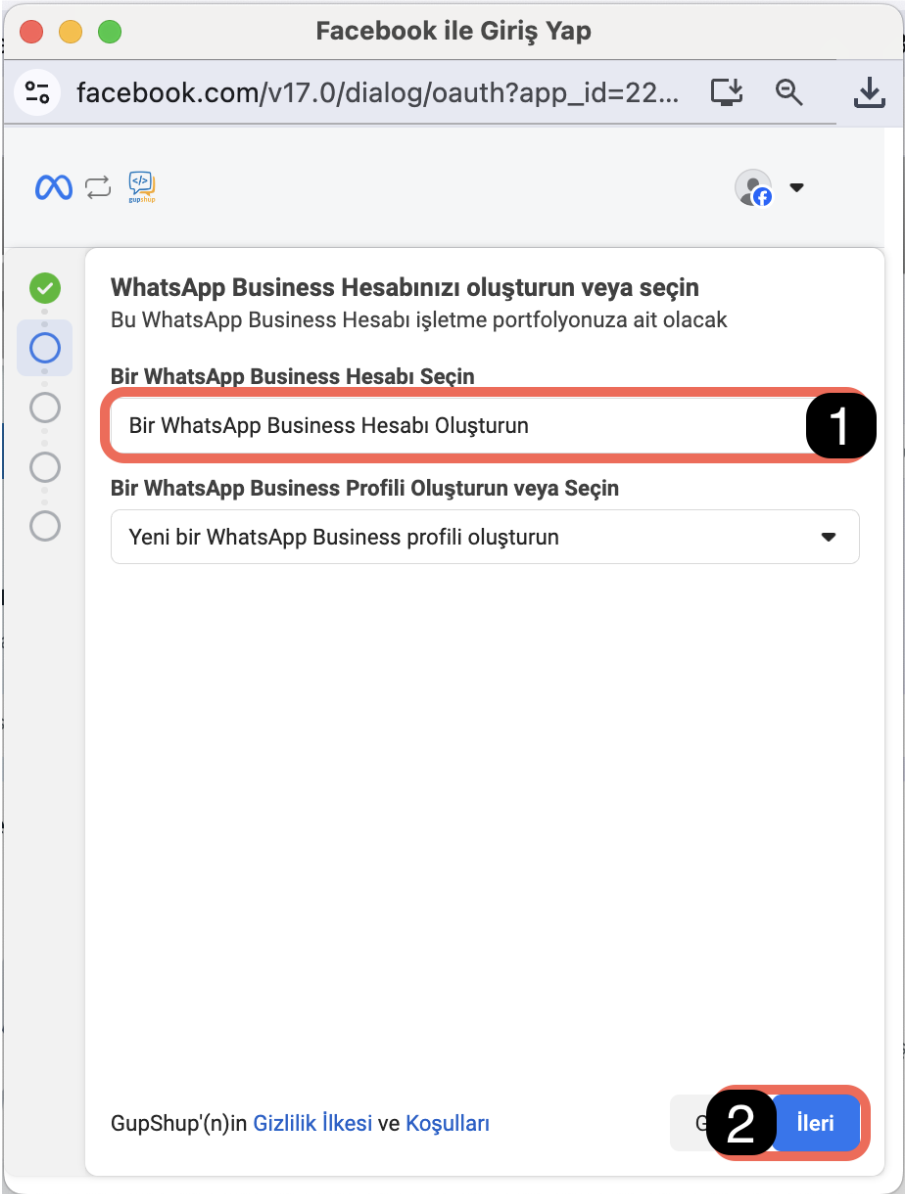This screenshot has width=906, height=1194.
Task: Click the blue İleri button
Action: [x=815, y=1123]
